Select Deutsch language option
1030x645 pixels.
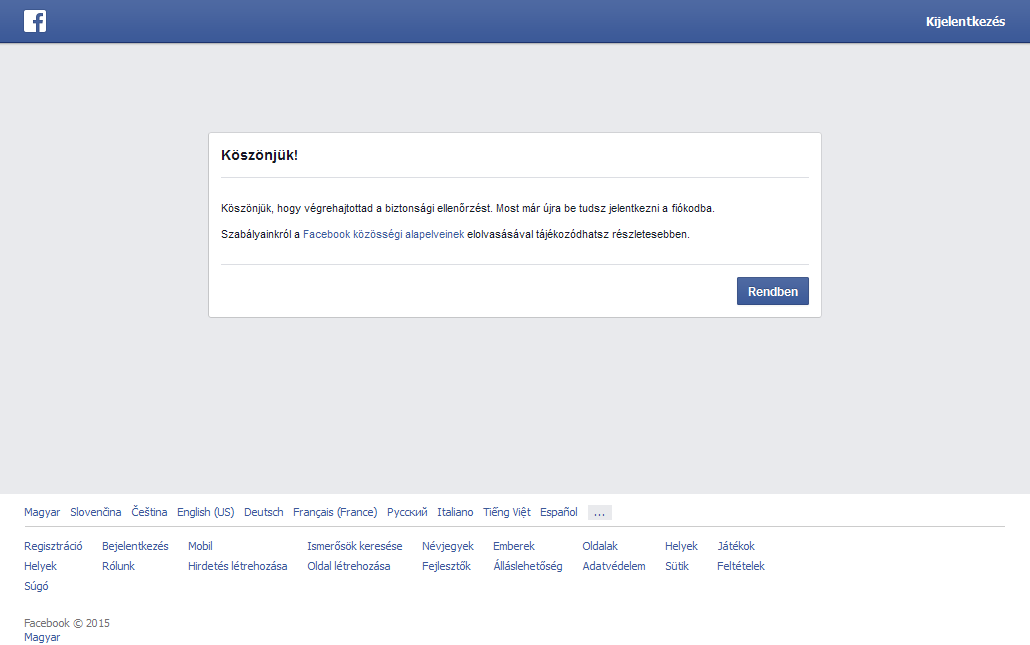(263, 512)
